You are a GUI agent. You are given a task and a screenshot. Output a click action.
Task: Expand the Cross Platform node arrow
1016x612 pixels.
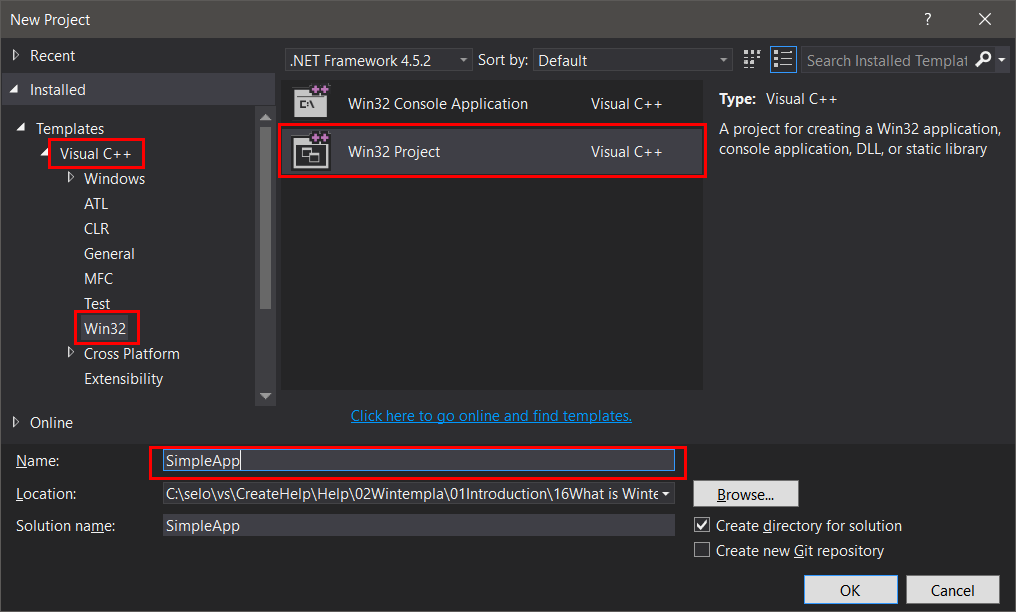coord(71,352)
